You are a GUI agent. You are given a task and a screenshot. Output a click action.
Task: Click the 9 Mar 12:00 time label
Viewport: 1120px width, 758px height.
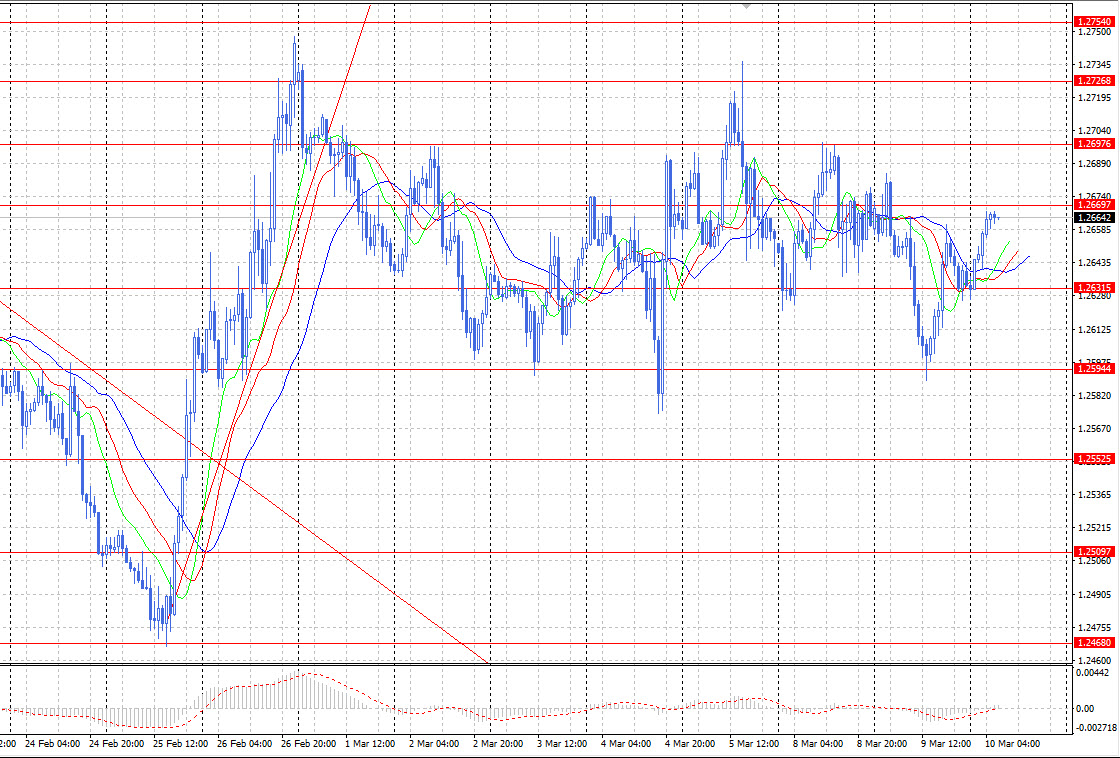click(x=946, y=744)
